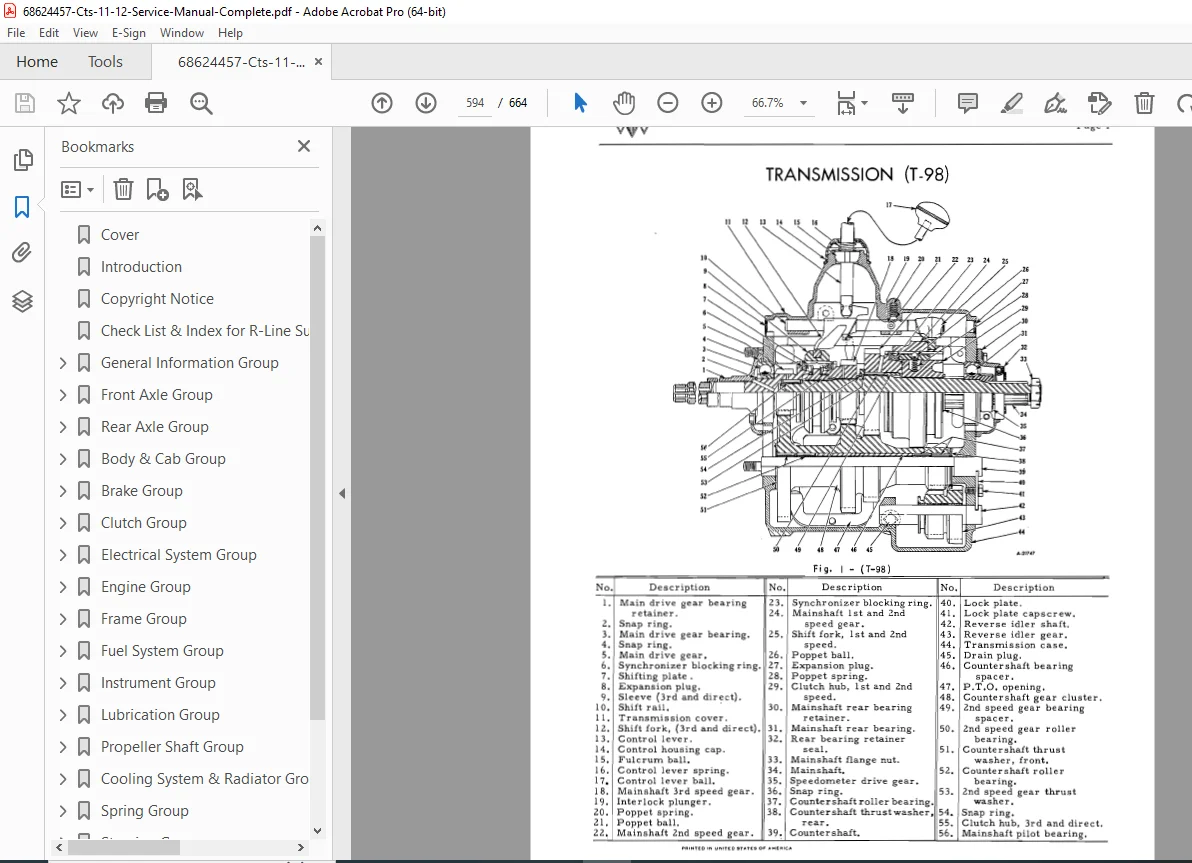Image resolution: width=1192 pixels, height=863 pixels.
Task: Open the Help menu
Action: click(230, 33)
